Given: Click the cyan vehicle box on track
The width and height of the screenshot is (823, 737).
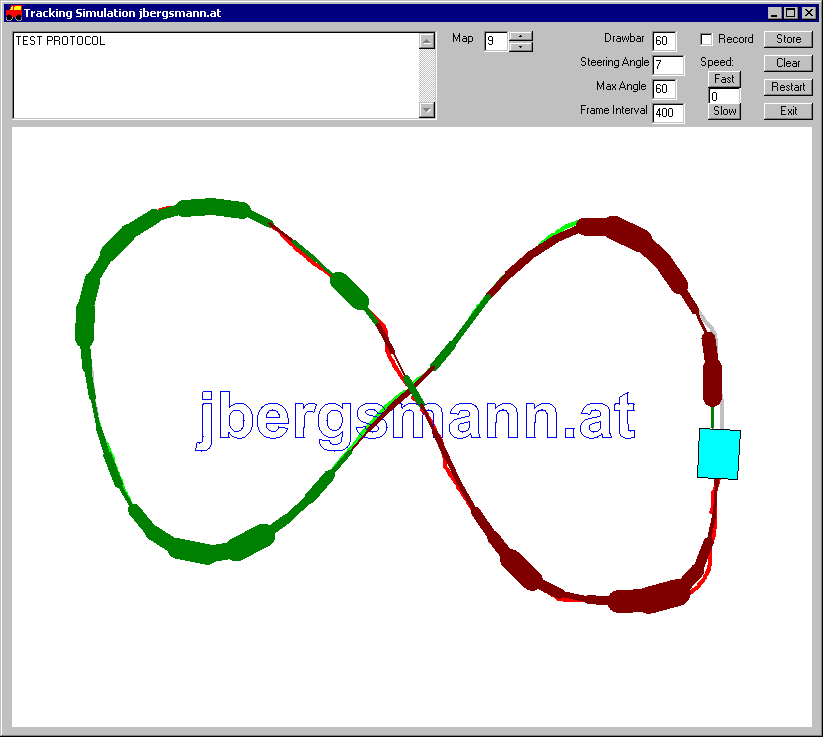Looking at the screenshot, I should [719, 454].
